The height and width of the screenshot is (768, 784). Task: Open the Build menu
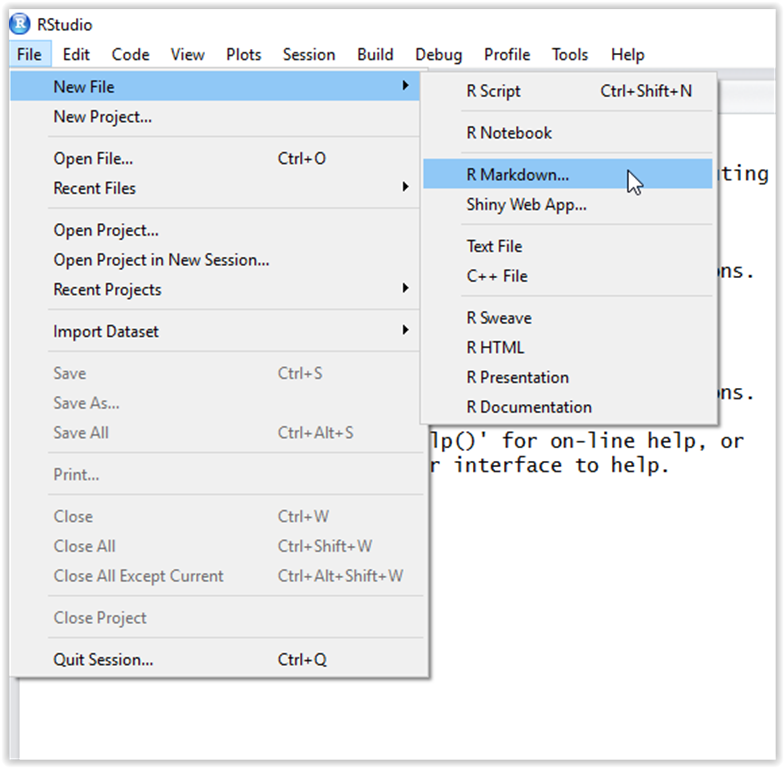coord(375,54)
